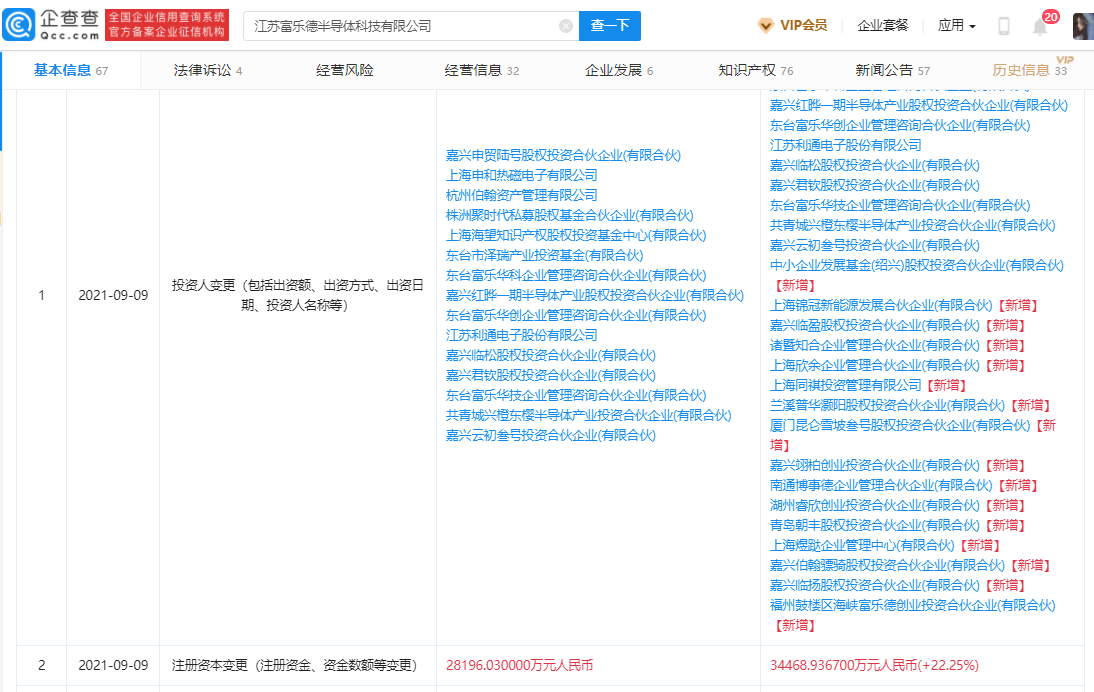Select 2021-09-09 date in row 1
Viewport: 1094px width, 692px height.
pyautogui.click(x=113, y=295)
